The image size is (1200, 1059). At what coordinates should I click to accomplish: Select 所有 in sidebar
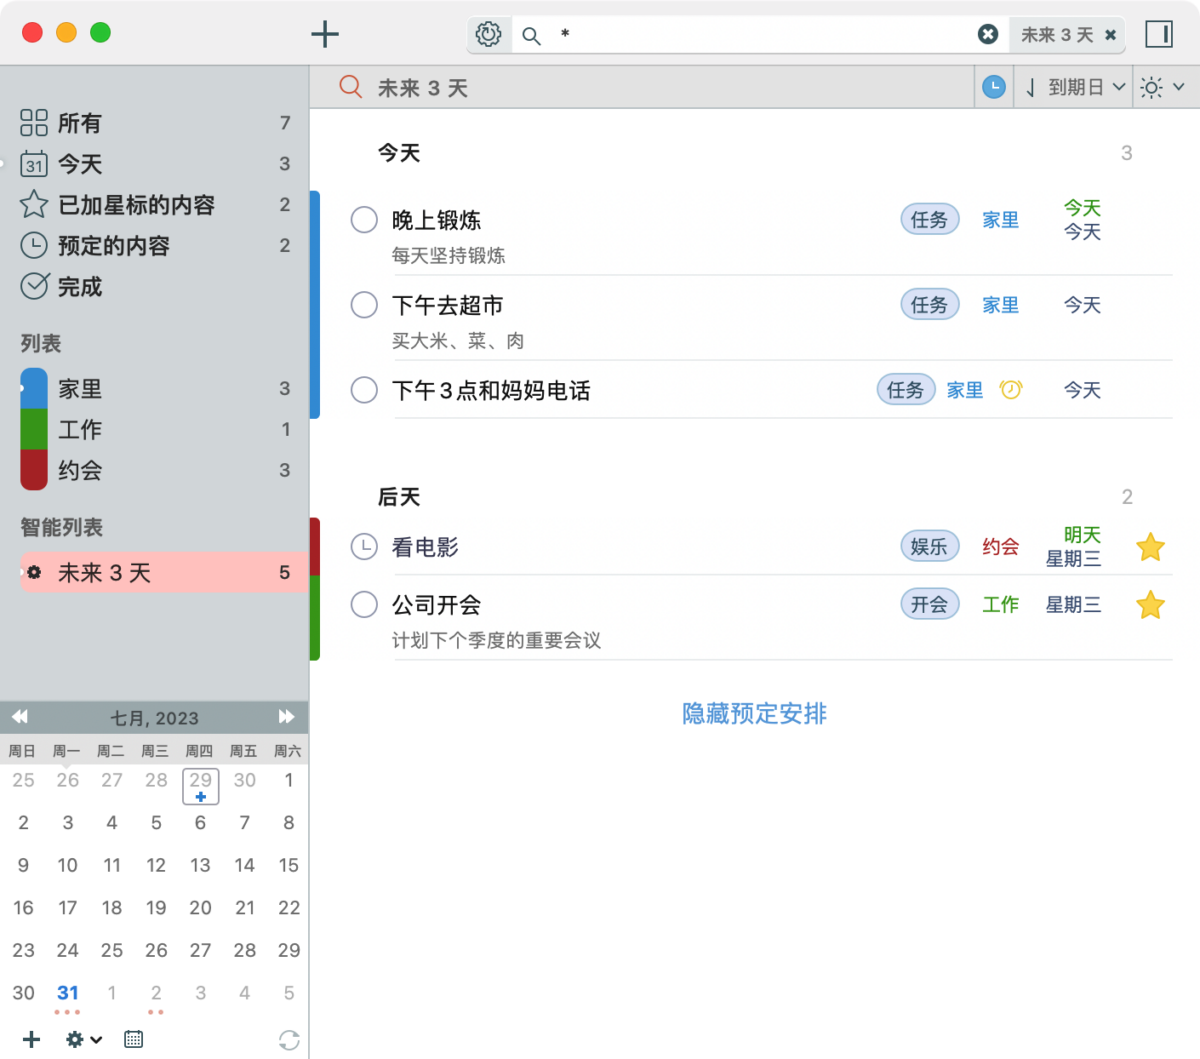155,123
